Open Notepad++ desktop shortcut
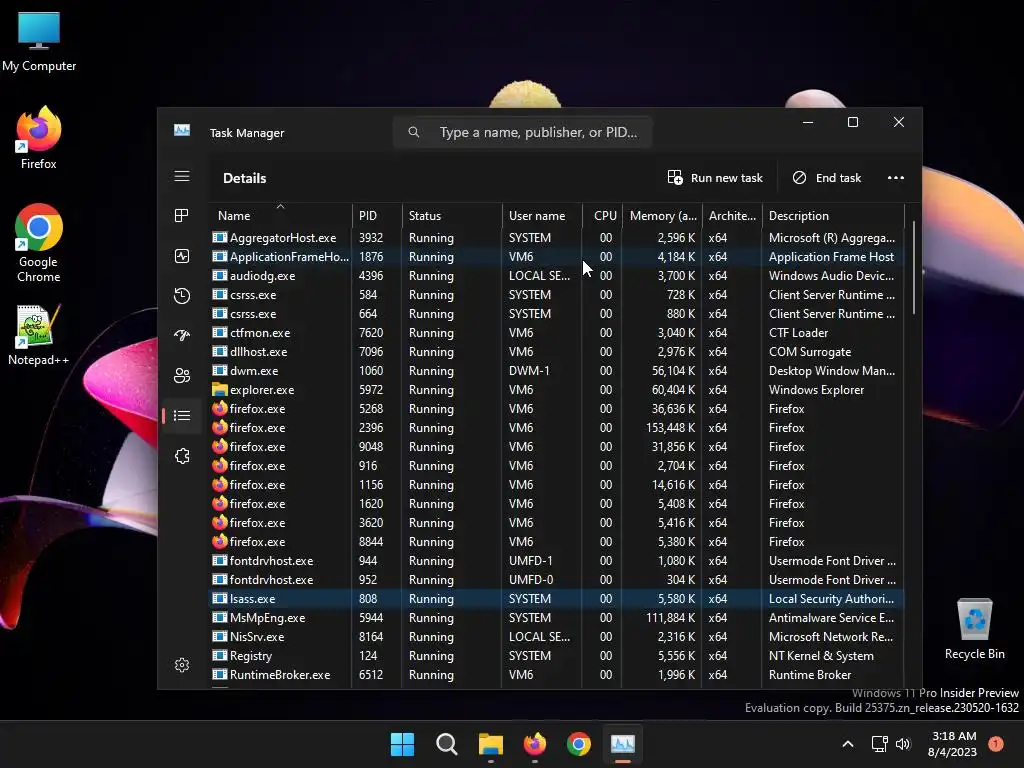The height and width of the screenshot is (768, 1024). click(39, 334)
